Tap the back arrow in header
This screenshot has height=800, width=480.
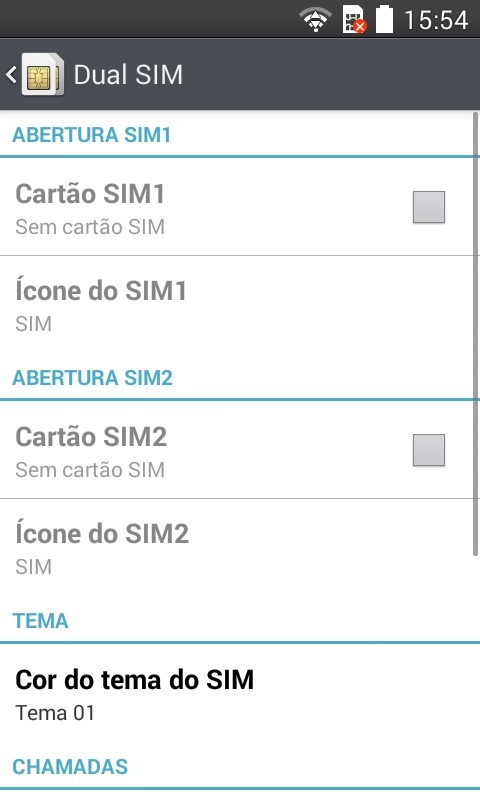pos(11,74)
